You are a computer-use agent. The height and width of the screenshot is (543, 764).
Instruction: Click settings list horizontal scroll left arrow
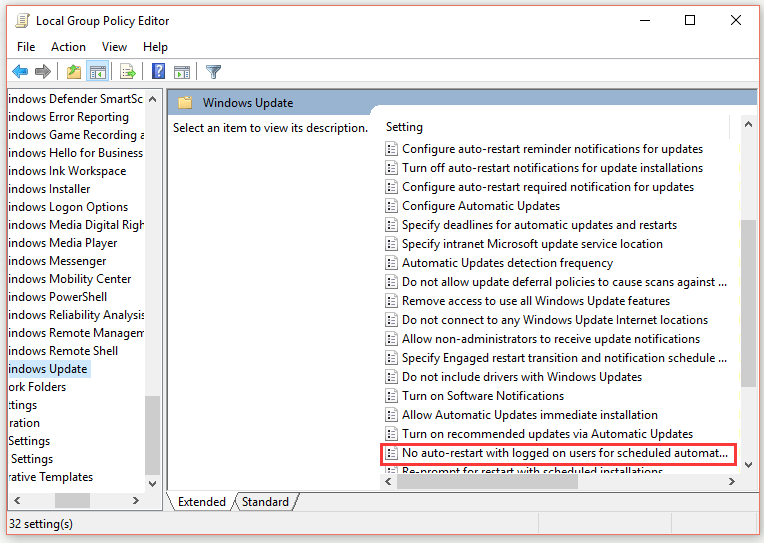pos(388,482)
